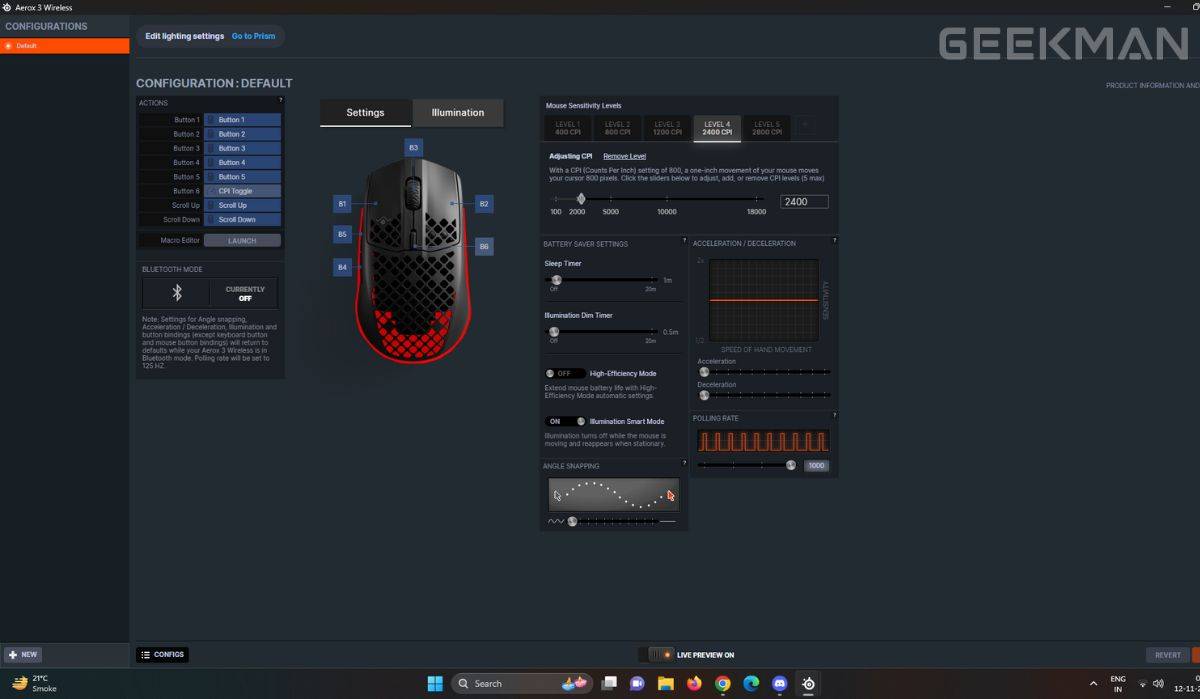1200x699 pixels.
Task: Open Scroll Up action dropdown
Action: click(x=242, y=205)
